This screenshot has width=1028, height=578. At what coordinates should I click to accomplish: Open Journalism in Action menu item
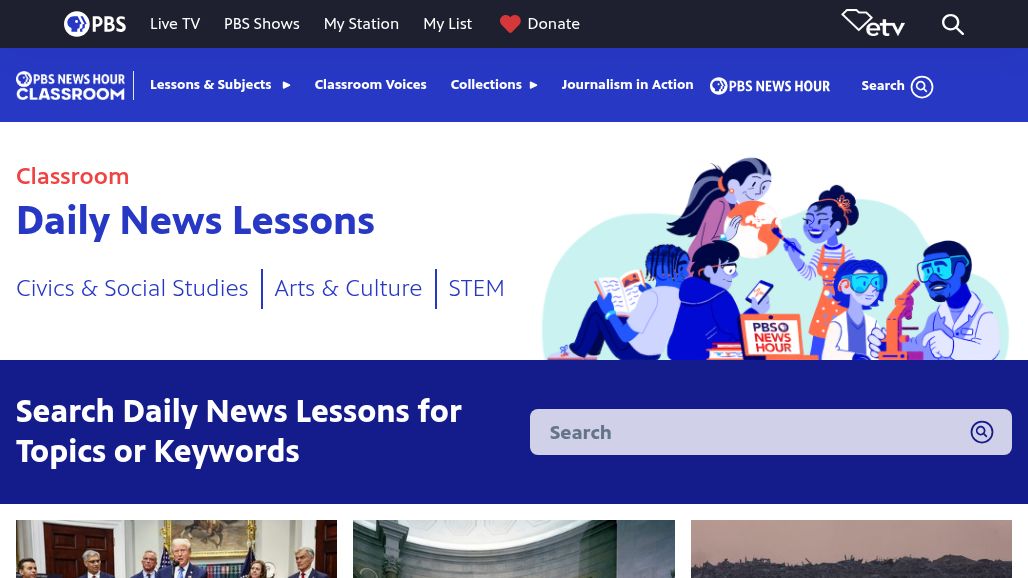pos(627,85)
